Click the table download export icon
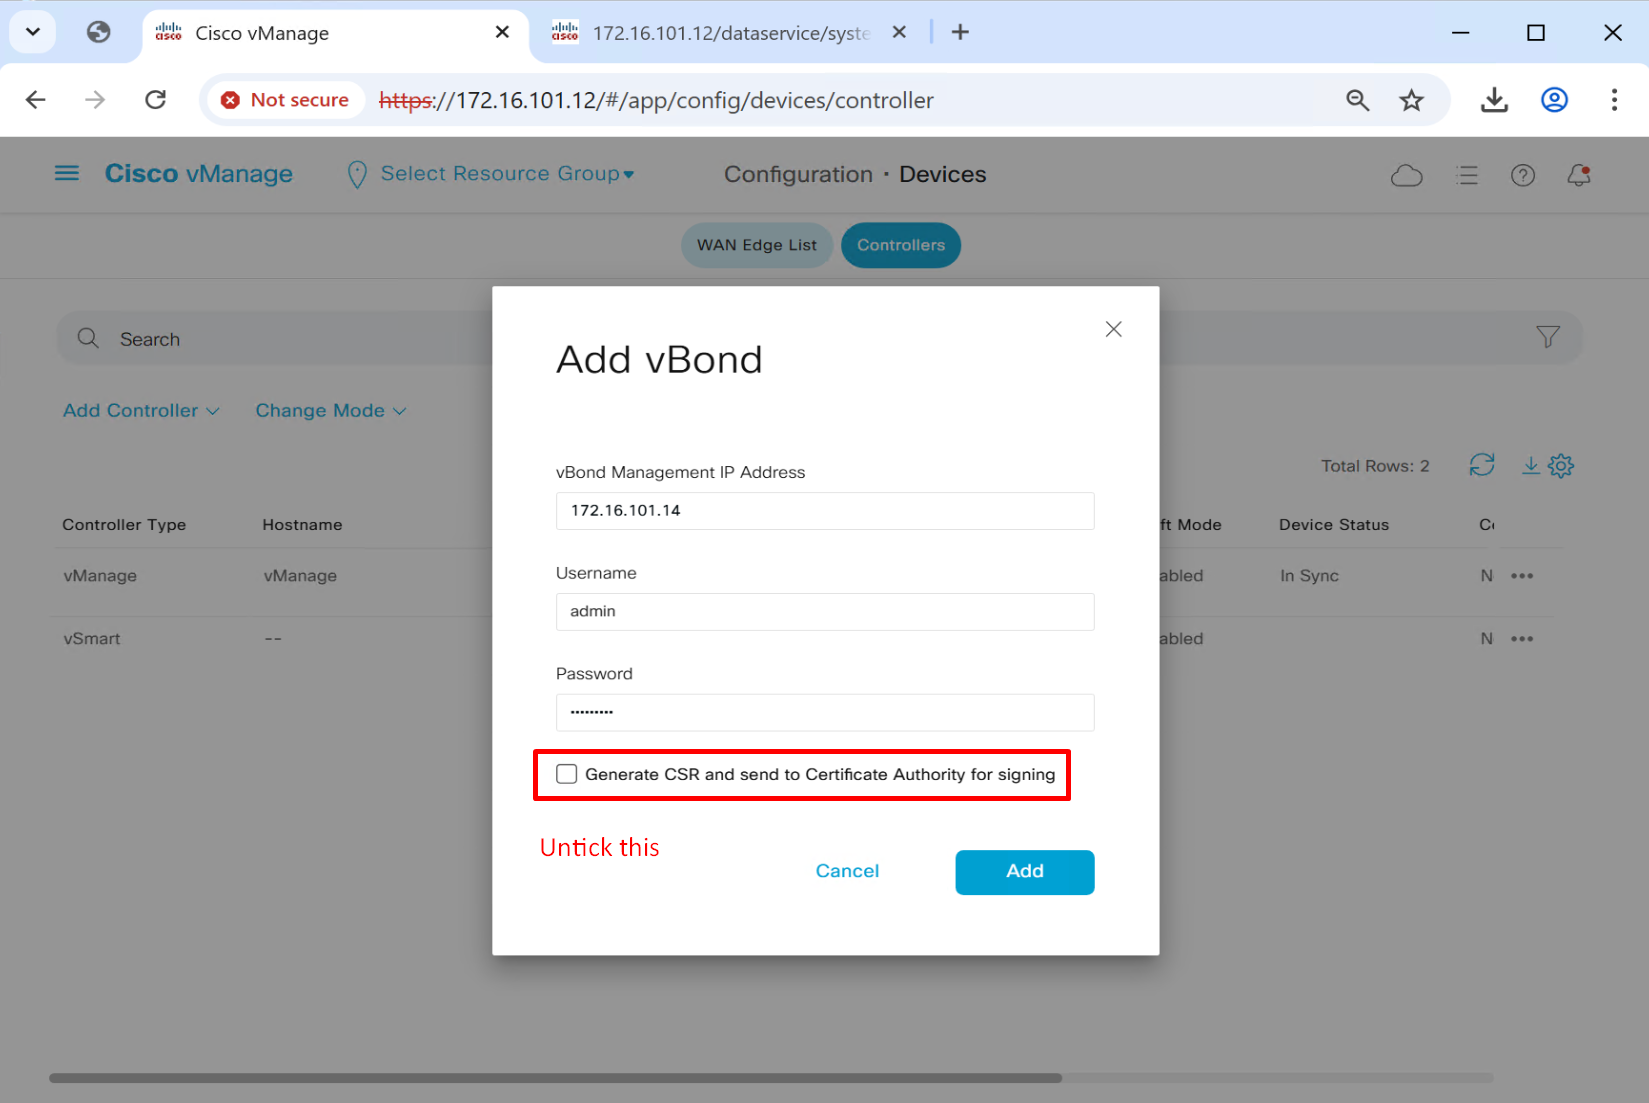Image resolution: width=1649 pixels, height=1103 pixels. click(1530, 465)
